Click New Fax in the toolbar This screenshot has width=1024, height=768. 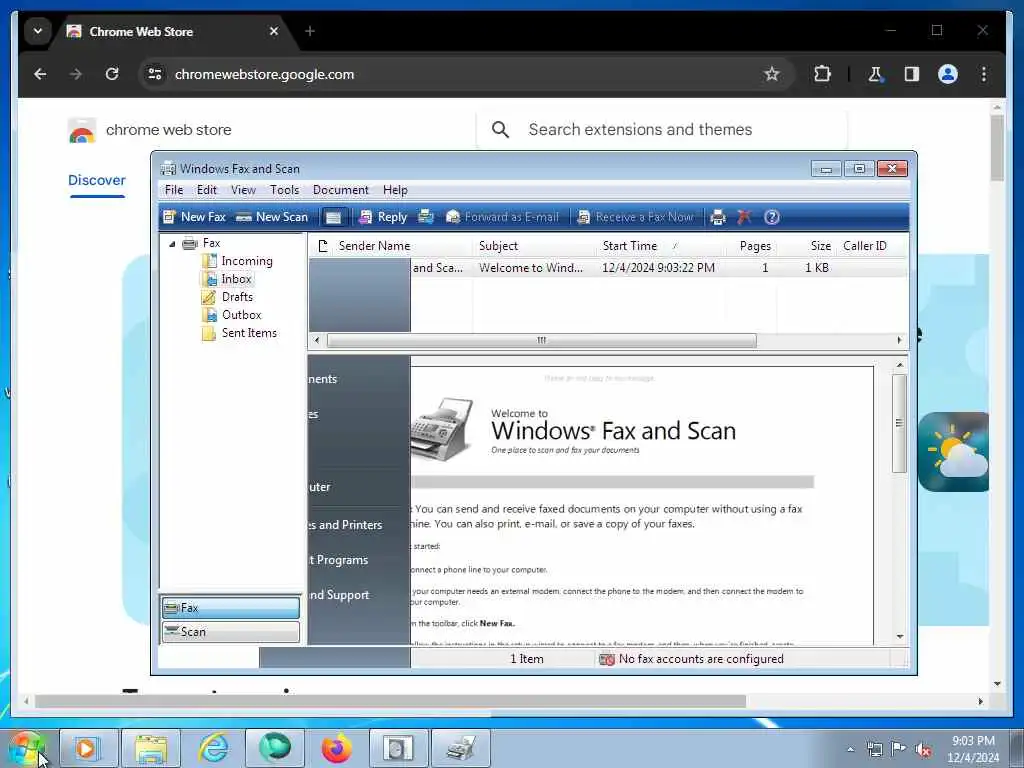point(194,217)
